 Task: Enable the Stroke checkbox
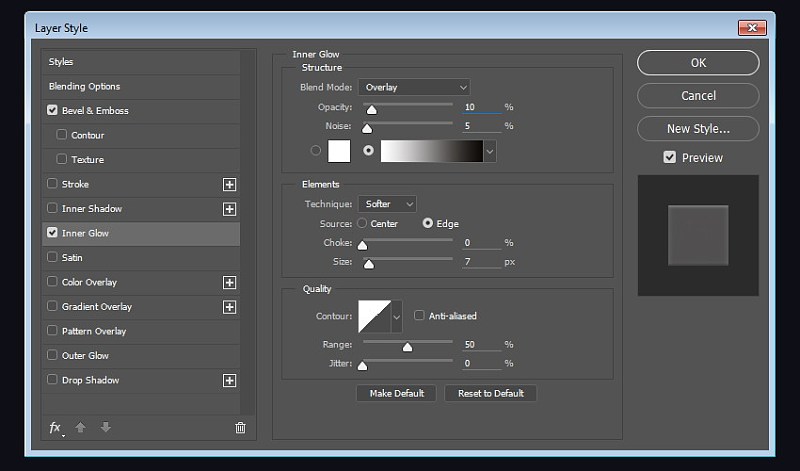point(52,183)
